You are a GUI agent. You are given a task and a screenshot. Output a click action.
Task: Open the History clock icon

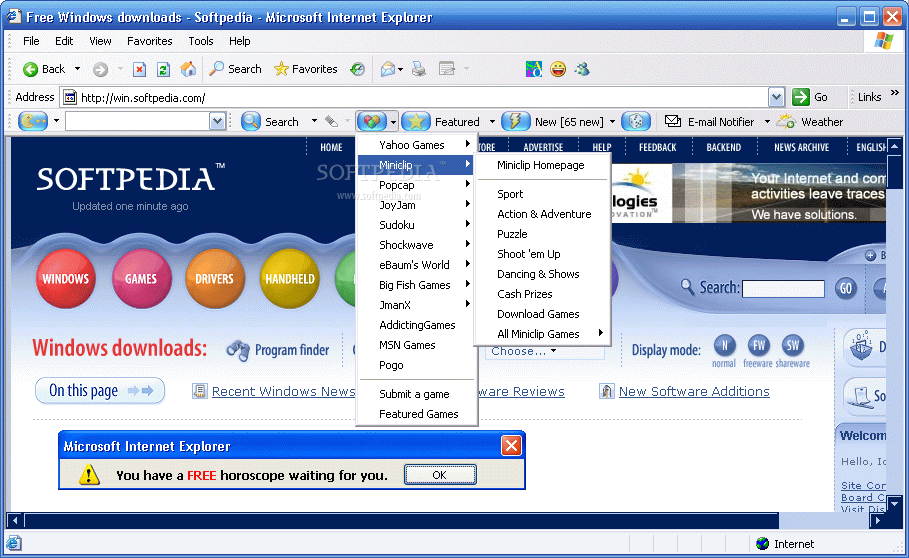[x=358, y=70]
